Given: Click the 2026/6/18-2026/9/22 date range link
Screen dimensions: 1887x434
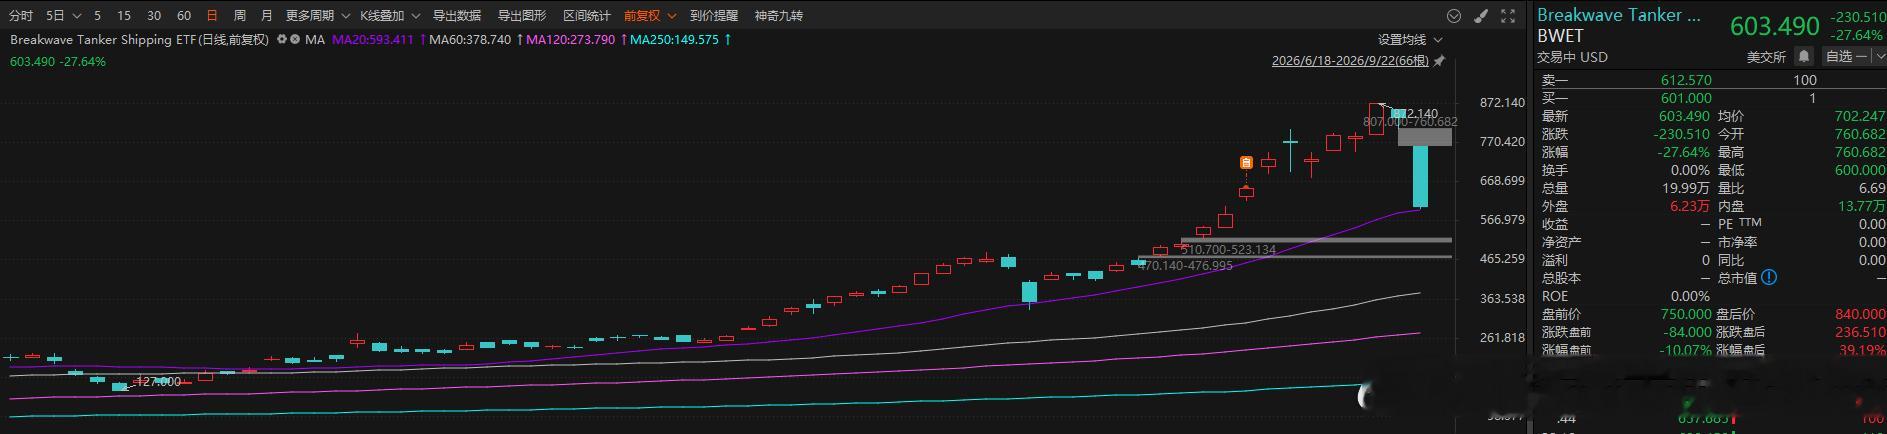Looking at the screenshot, I should (1350, 61).
